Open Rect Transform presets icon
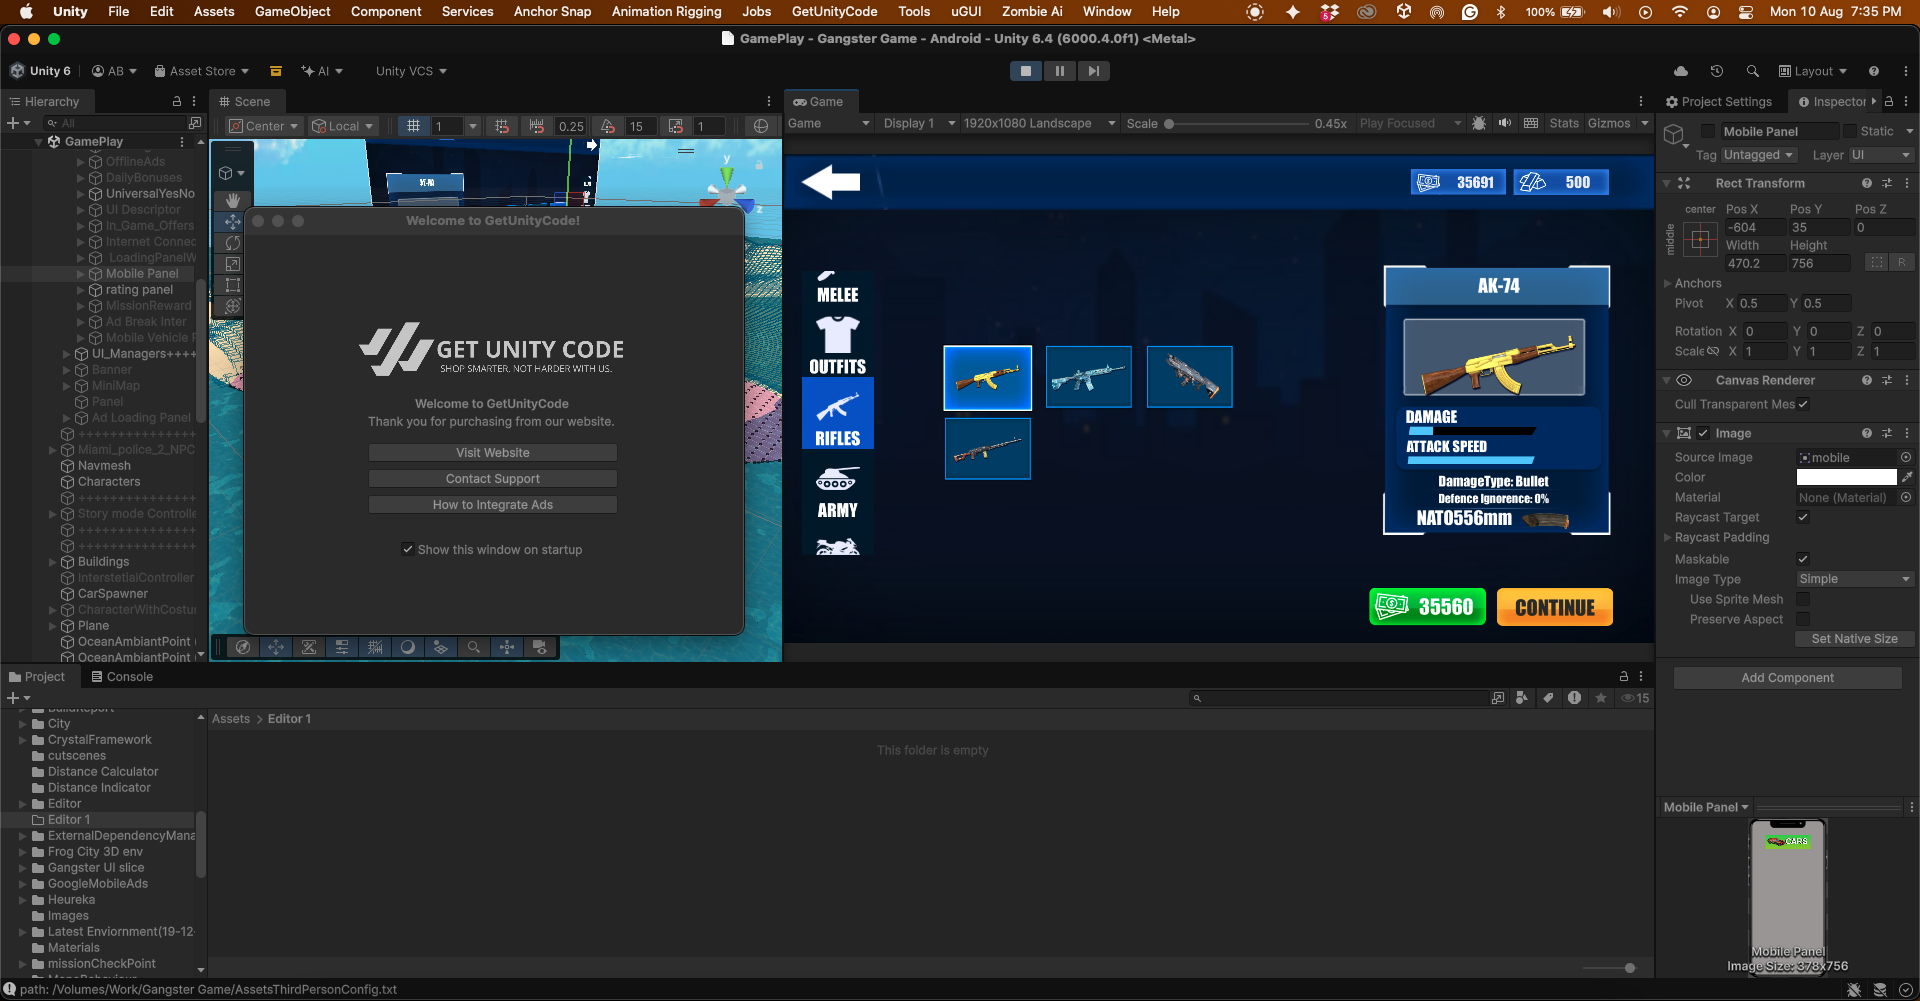Screen dimensions: 1920x1001 pos(1887,183)
